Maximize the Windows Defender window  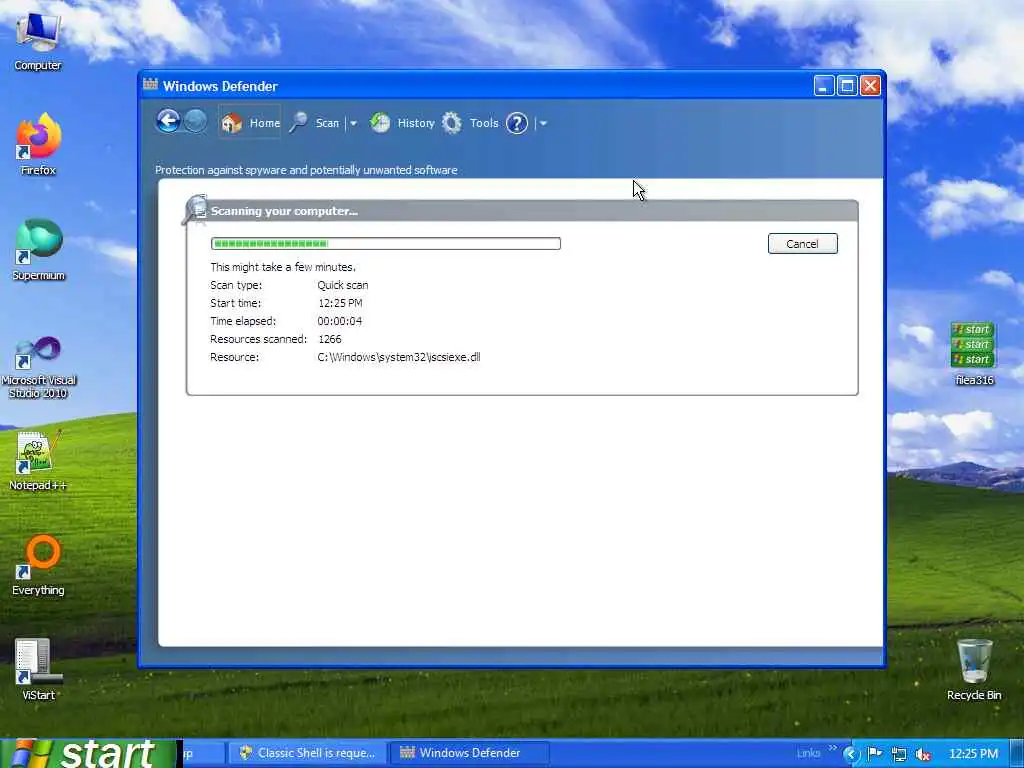coord(847,86)
